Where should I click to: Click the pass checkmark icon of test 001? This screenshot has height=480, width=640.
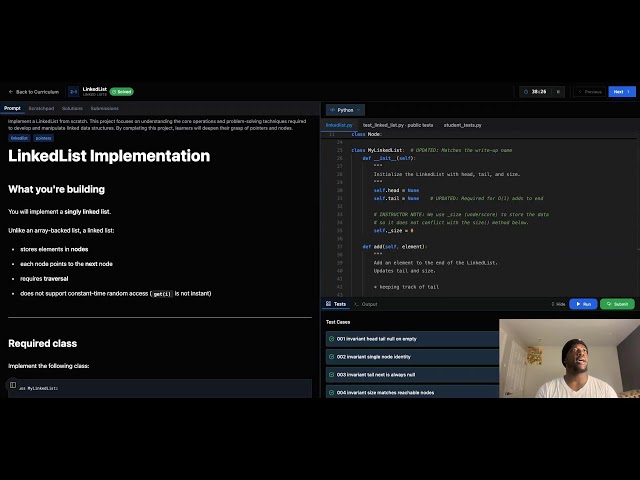331,339
